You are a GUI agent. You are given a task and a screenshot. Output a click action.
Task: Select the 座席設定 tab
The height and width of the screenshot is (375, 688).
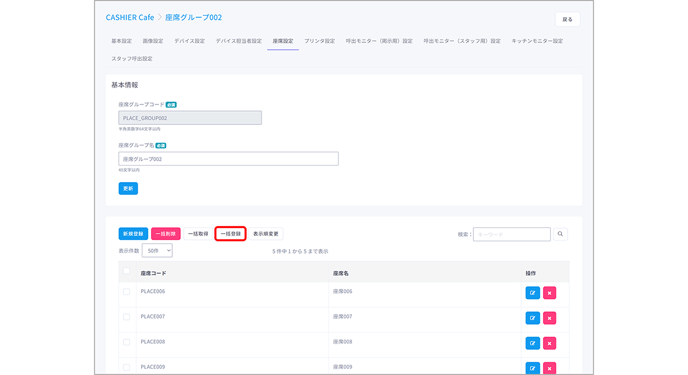pyautogui.click(x=283, y=41)
